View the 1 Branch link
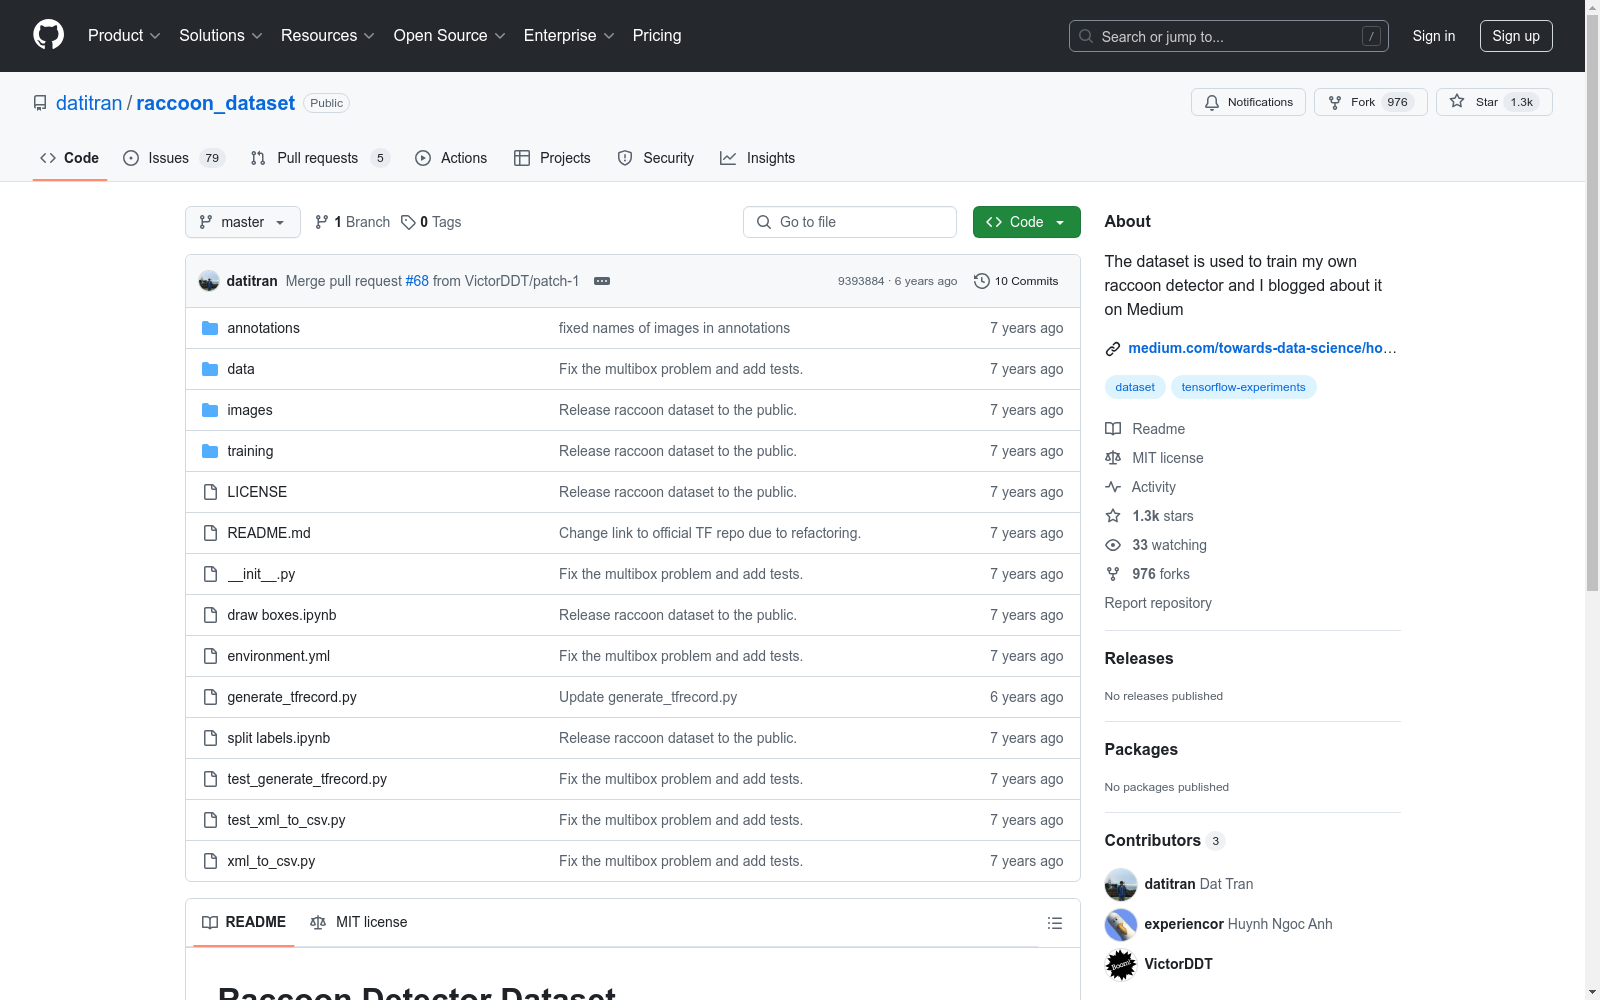Screen dimensions: 1600x1000 click(x=352, y=222)
